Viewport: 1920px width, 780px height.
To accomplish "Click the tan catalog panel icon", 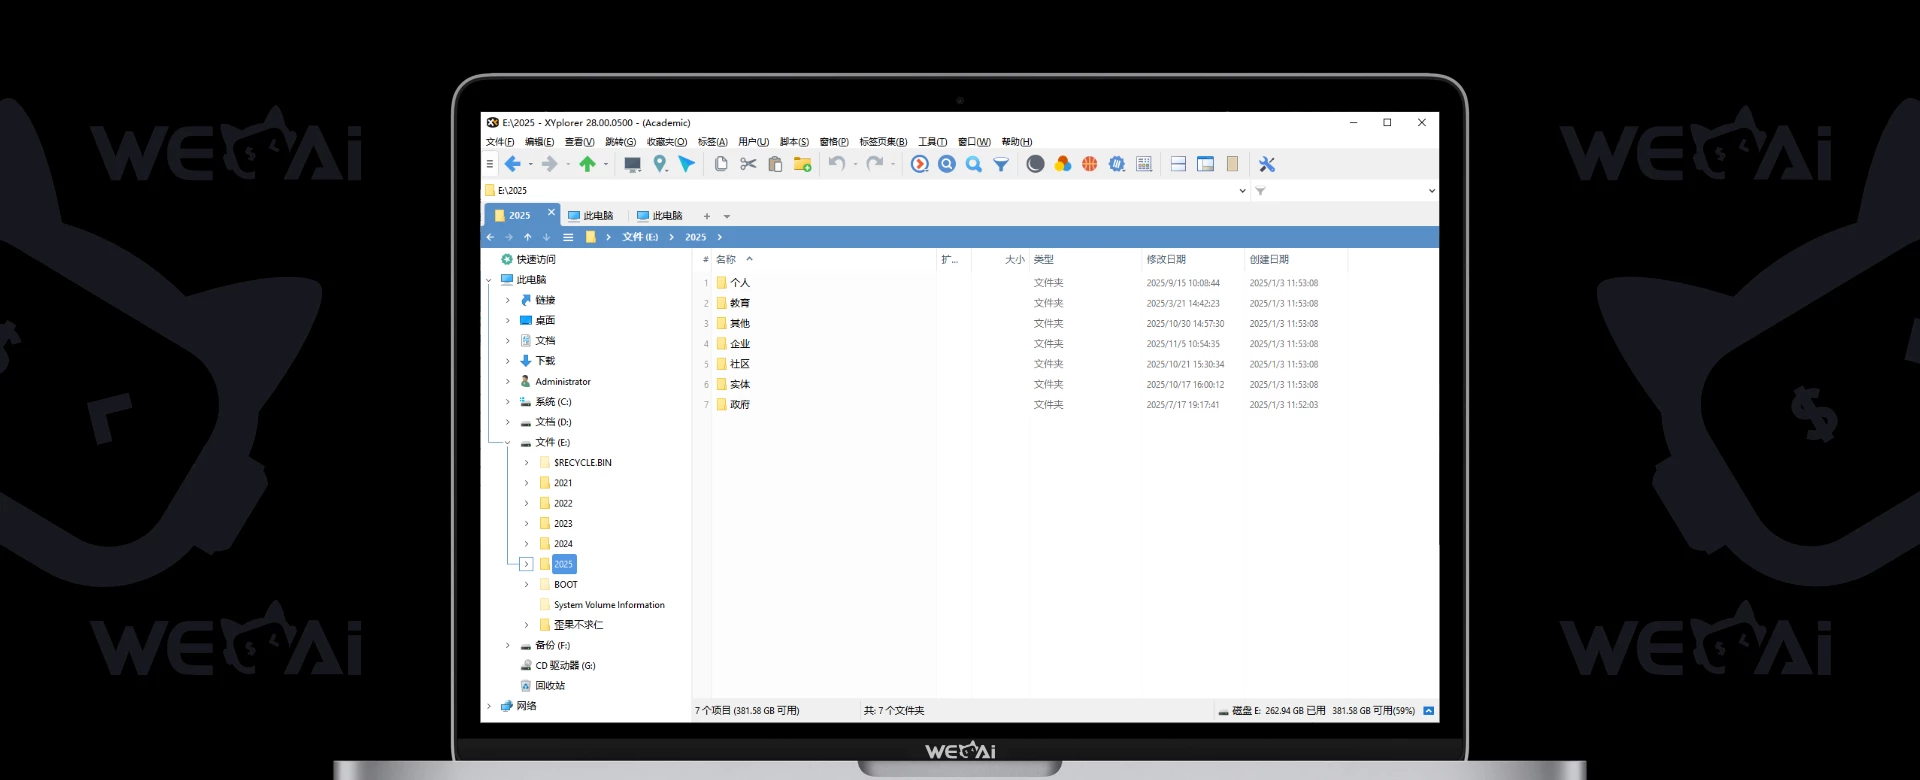I will [x=1233, y=164].
